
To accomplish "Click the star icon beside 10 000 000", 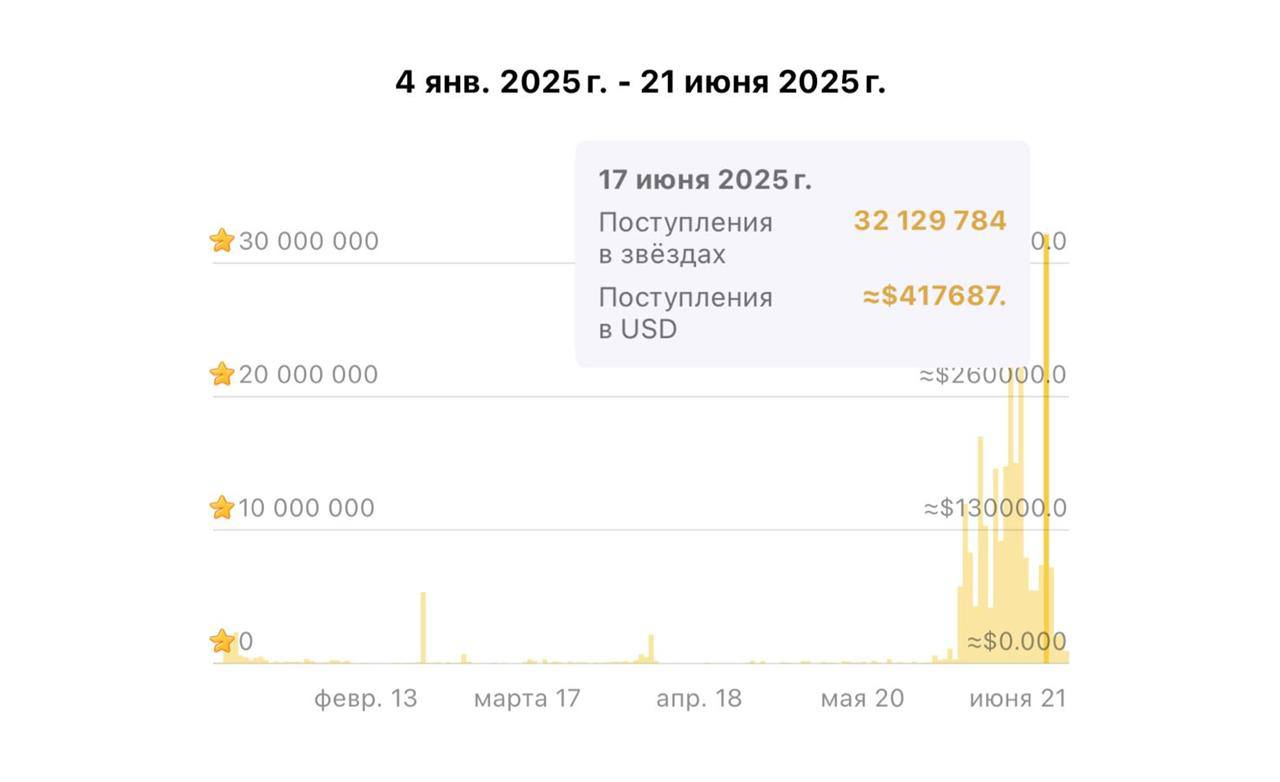I will point(221,507).
